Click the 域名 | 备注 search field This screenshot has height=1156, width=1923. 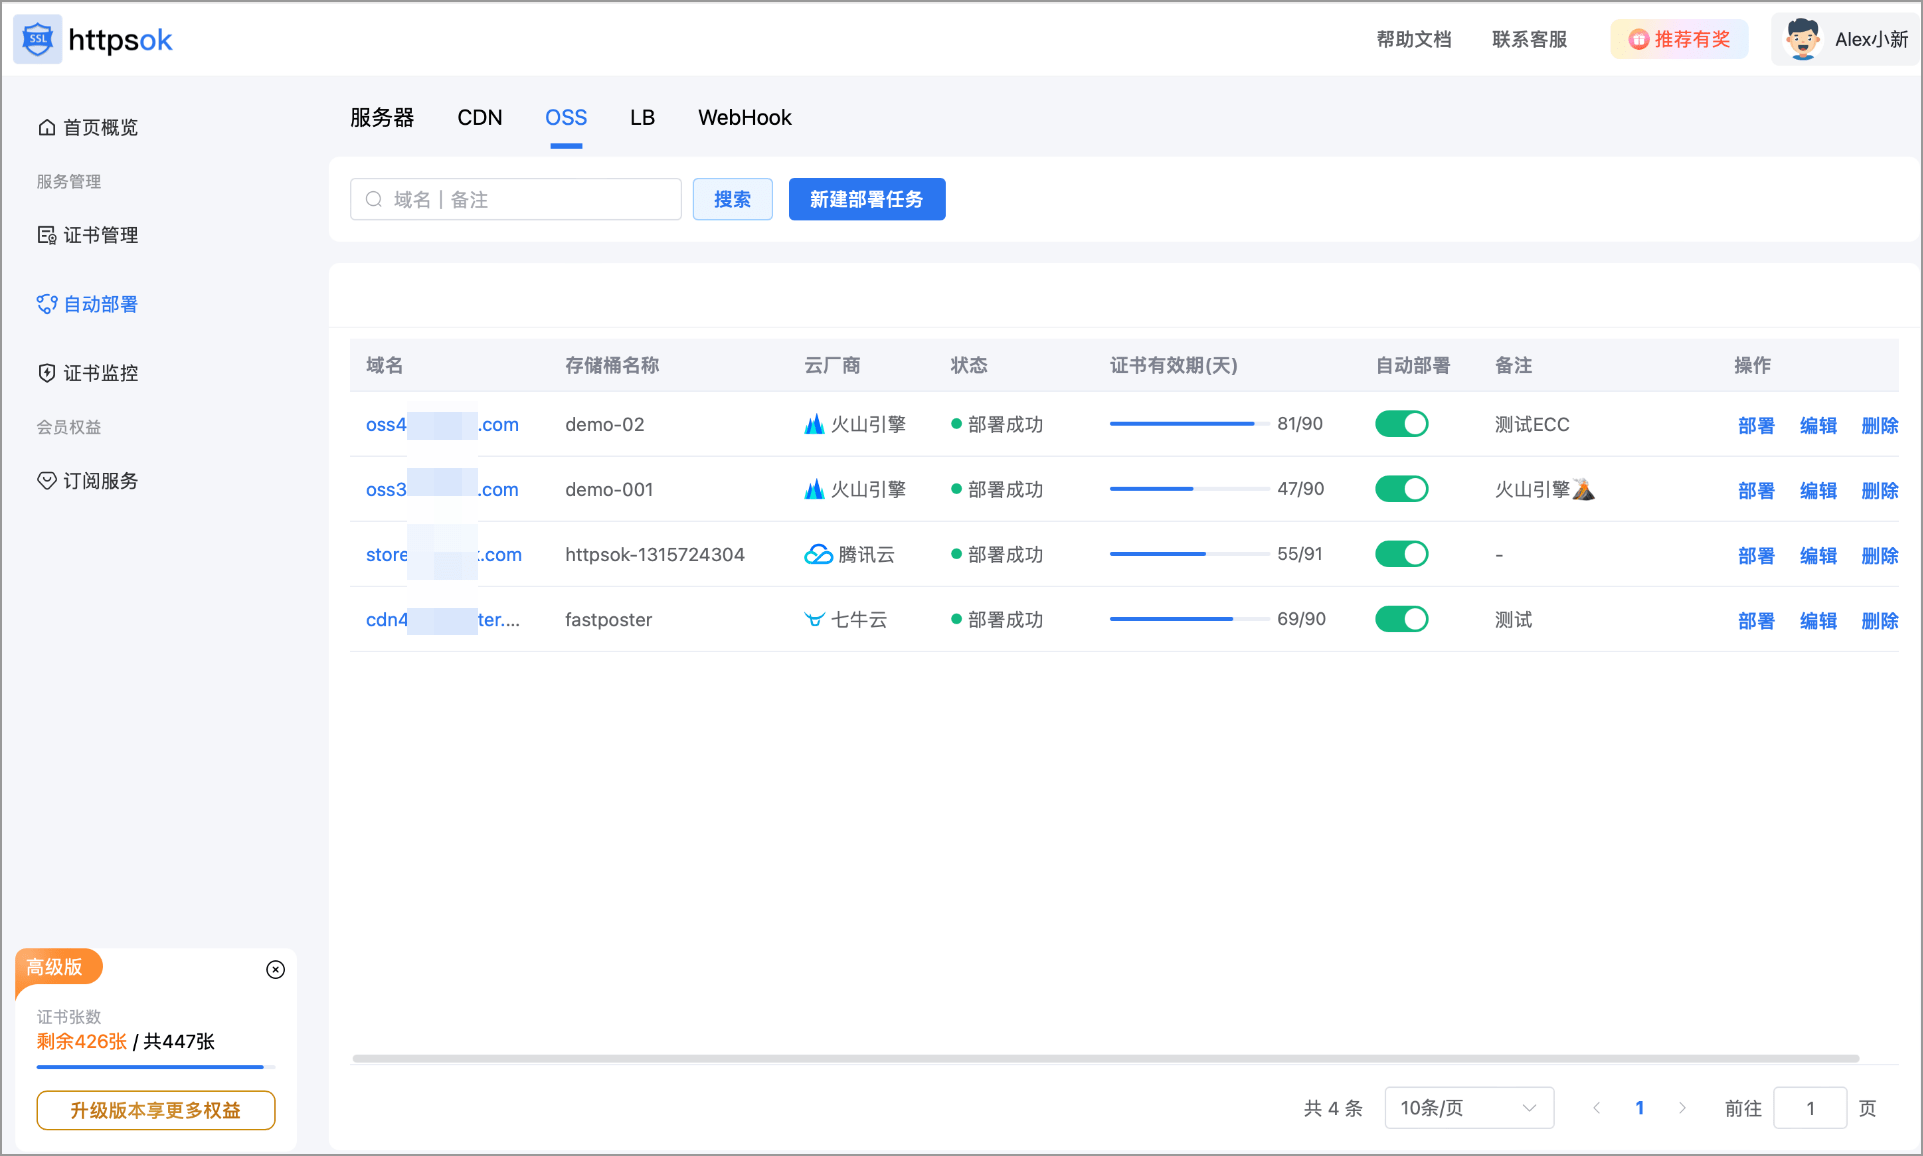click(516, 199)
